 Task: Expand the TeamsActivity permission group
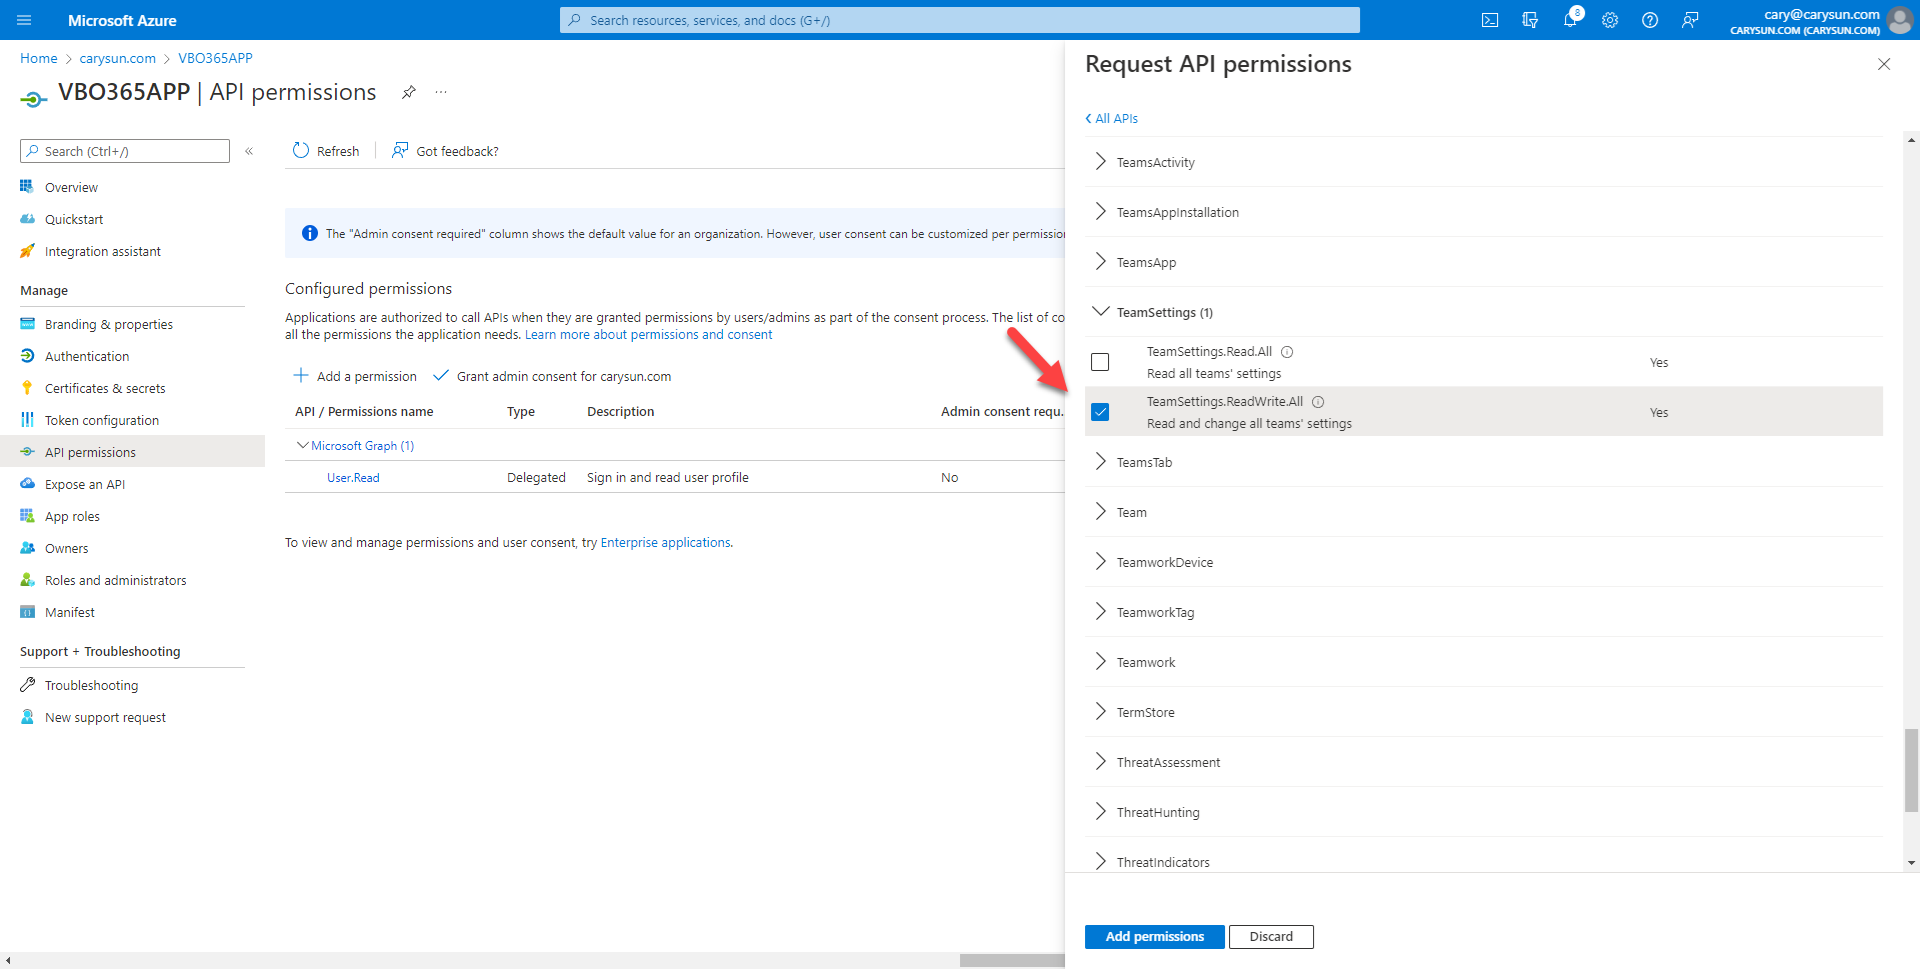pos(1100,161)
